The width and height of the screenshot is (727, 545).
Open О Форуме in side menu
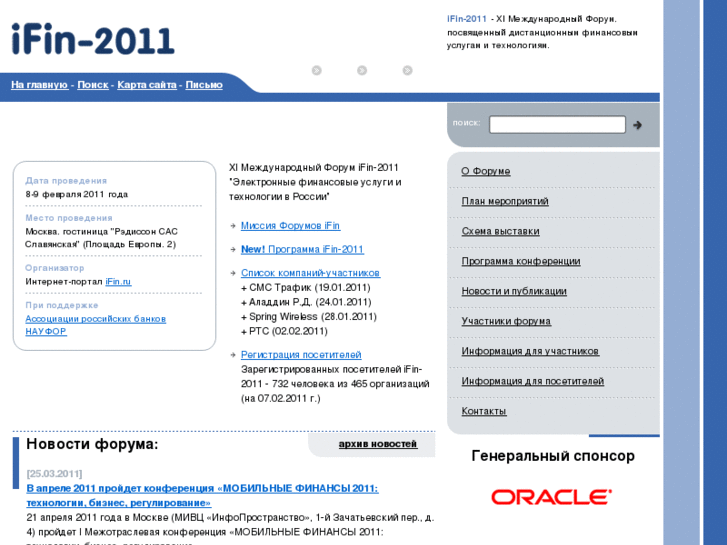(485, 171)
